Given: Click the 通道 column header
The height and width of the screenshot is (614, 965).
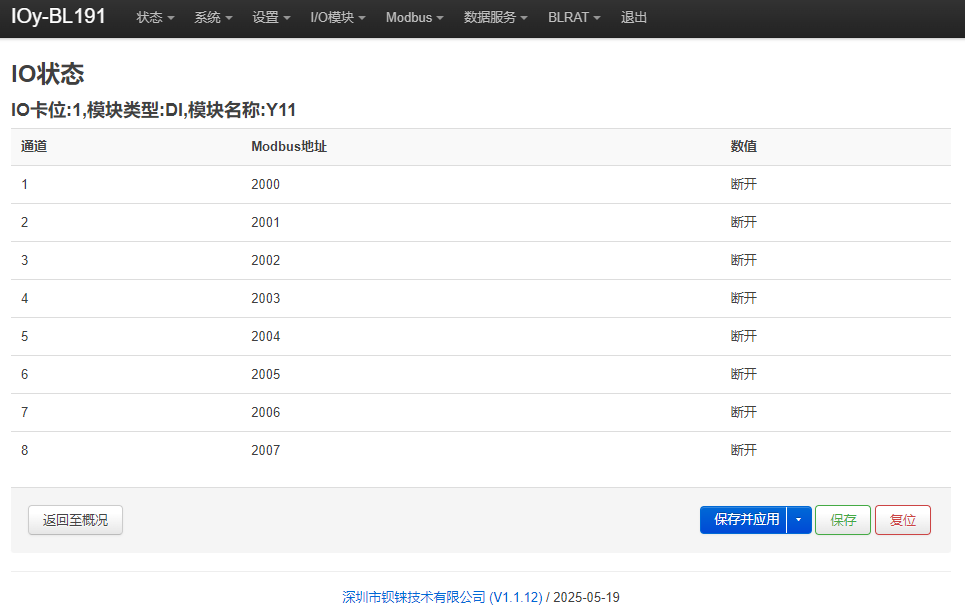Looking at the screenshot, I should pyautogui.click(x=34, y=146).
